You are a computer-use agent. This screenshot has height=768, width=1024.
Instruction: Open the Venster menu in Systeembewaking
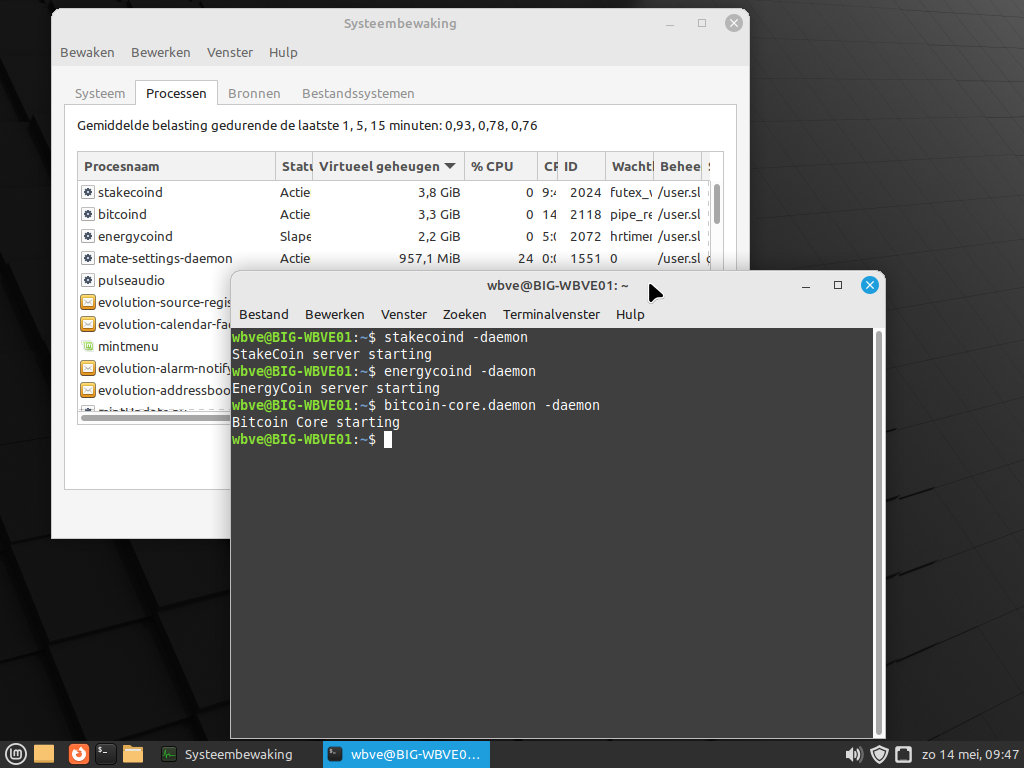[230, 52]
